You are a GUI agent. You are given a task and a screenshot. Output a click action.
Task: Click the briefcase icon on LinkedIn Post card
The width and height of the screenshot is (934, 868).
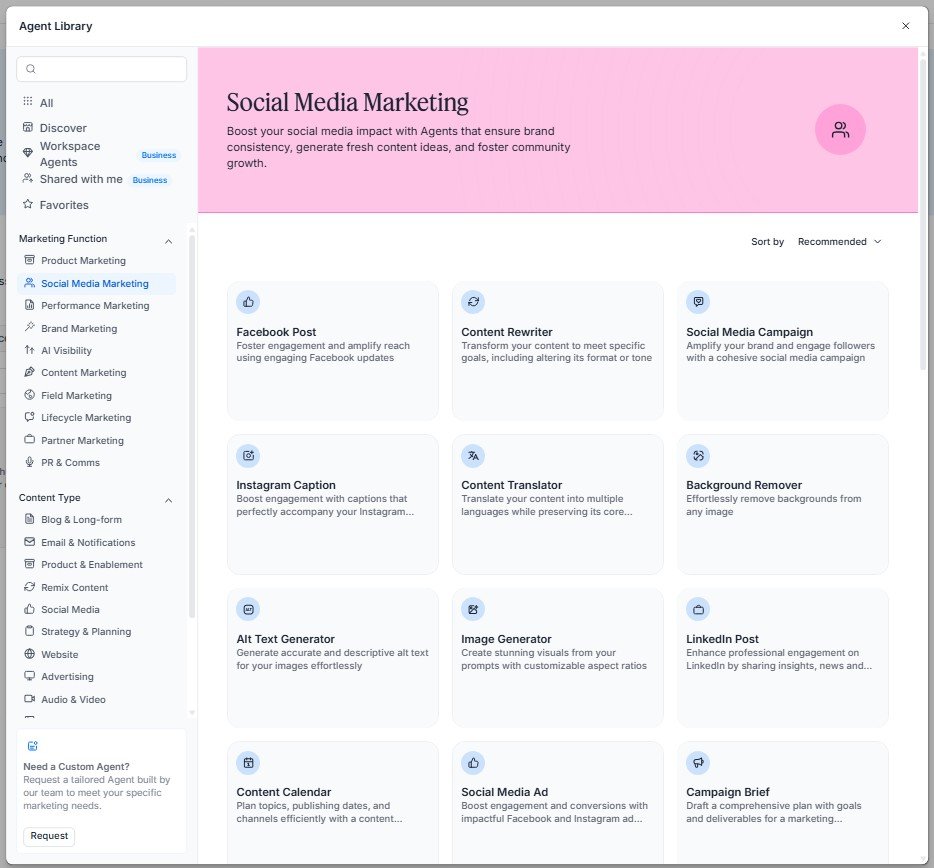tap(698, 609)
